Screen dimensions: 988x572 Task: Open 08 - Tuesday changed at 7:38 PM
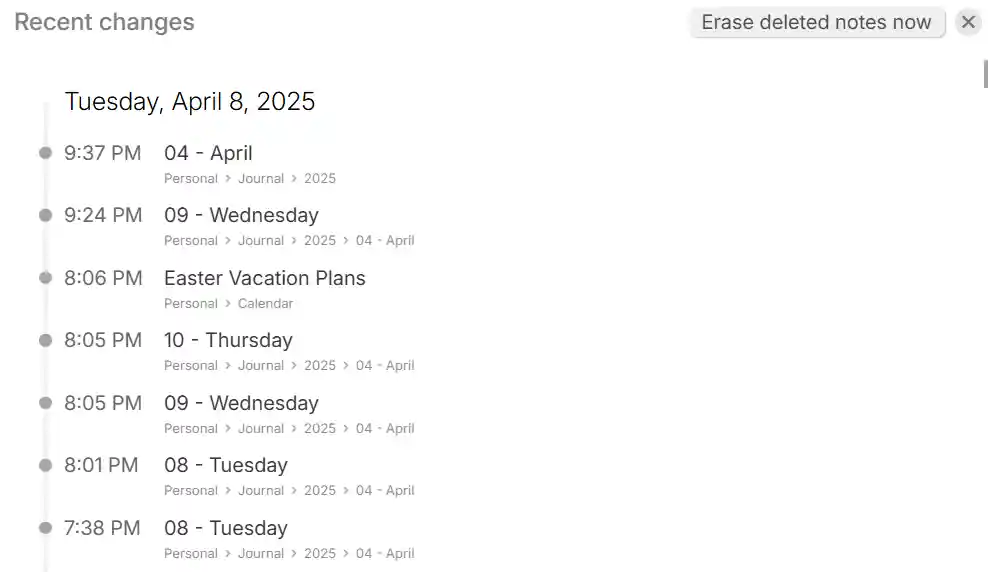(x=226, y=528)
